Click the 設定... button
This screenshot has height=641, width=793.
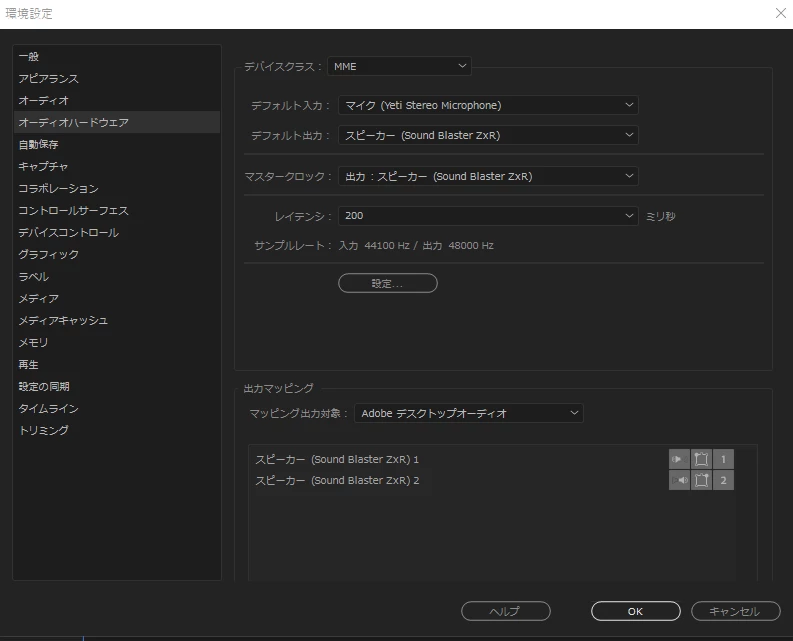[388, 283]
